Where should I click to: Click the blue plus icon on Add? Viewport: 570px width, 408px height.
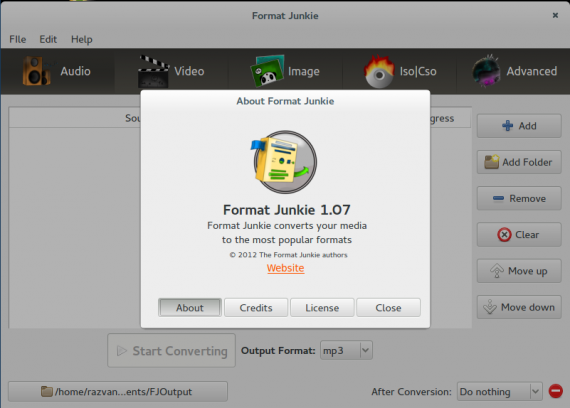[x=507, y=126]
